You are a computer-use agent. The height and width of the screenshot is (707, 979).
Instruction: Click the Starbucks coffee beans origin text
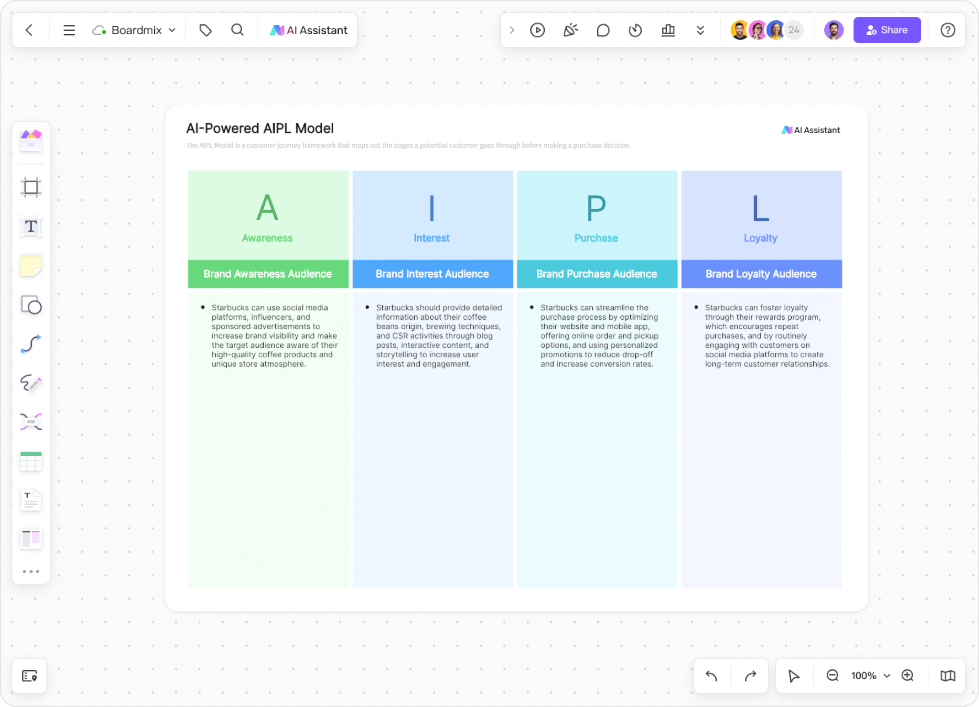(x=439, y=336)
